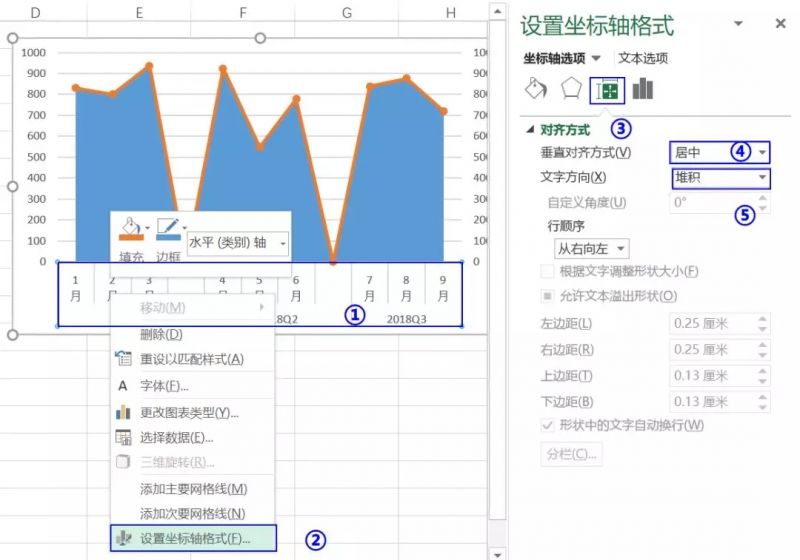Choose 重设以匹配样式(A) menu item
Screen dimensions: 800x560
point(192,359)
